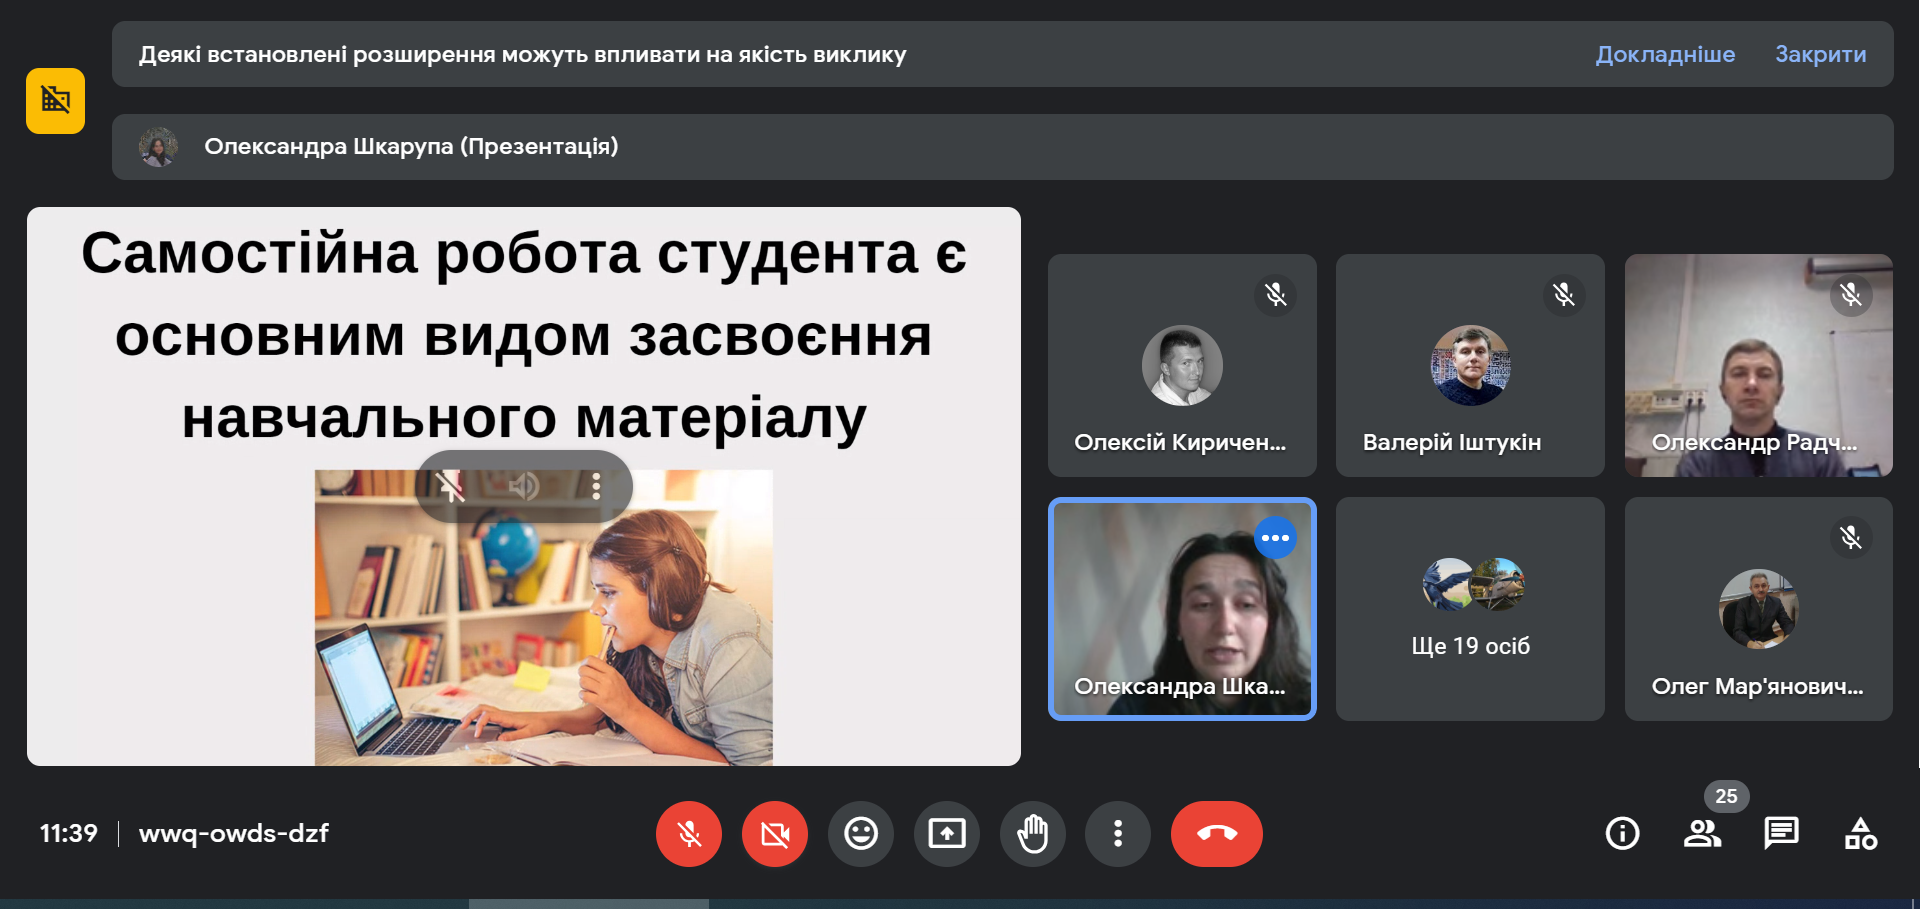The width and height of the screenshot is (1920, 909).
Task: Open presentation overlay three-dot menu
Action: pos(596,487)
